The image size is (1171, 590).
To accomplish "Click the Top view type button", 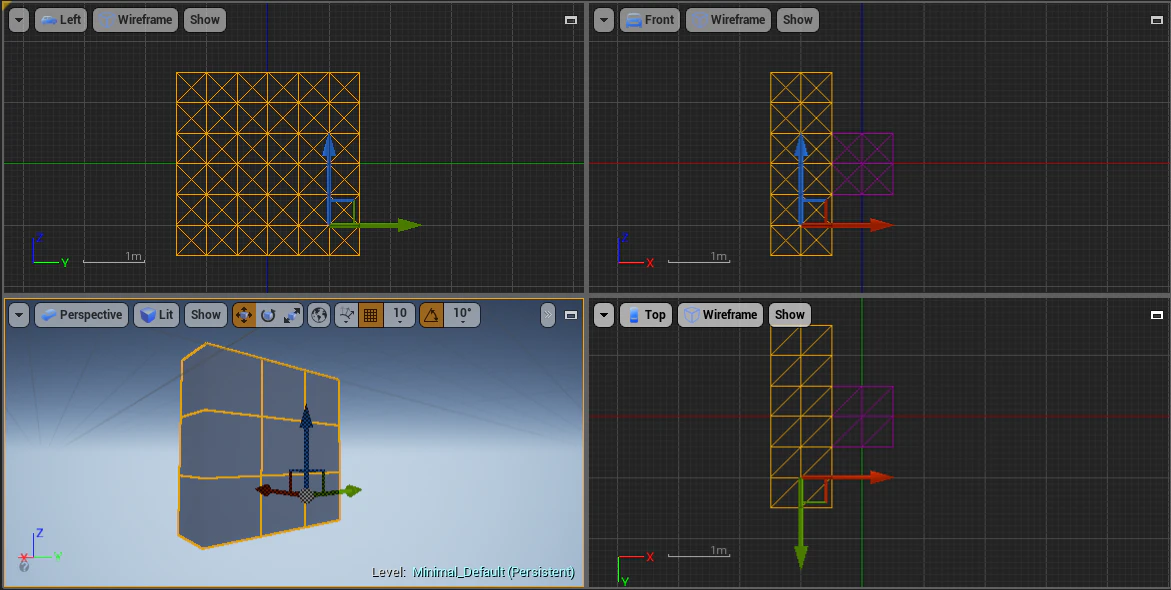I will tap(646, 314).
